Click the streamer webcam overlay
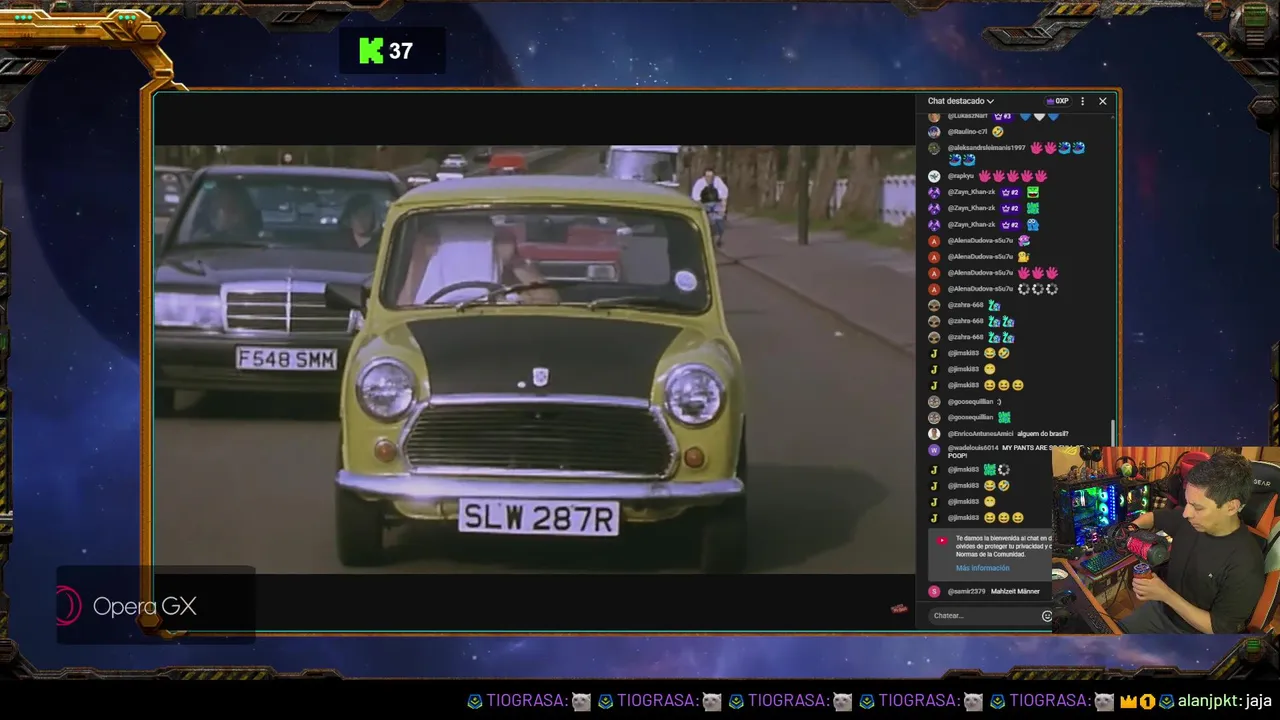 point(1165,540)
